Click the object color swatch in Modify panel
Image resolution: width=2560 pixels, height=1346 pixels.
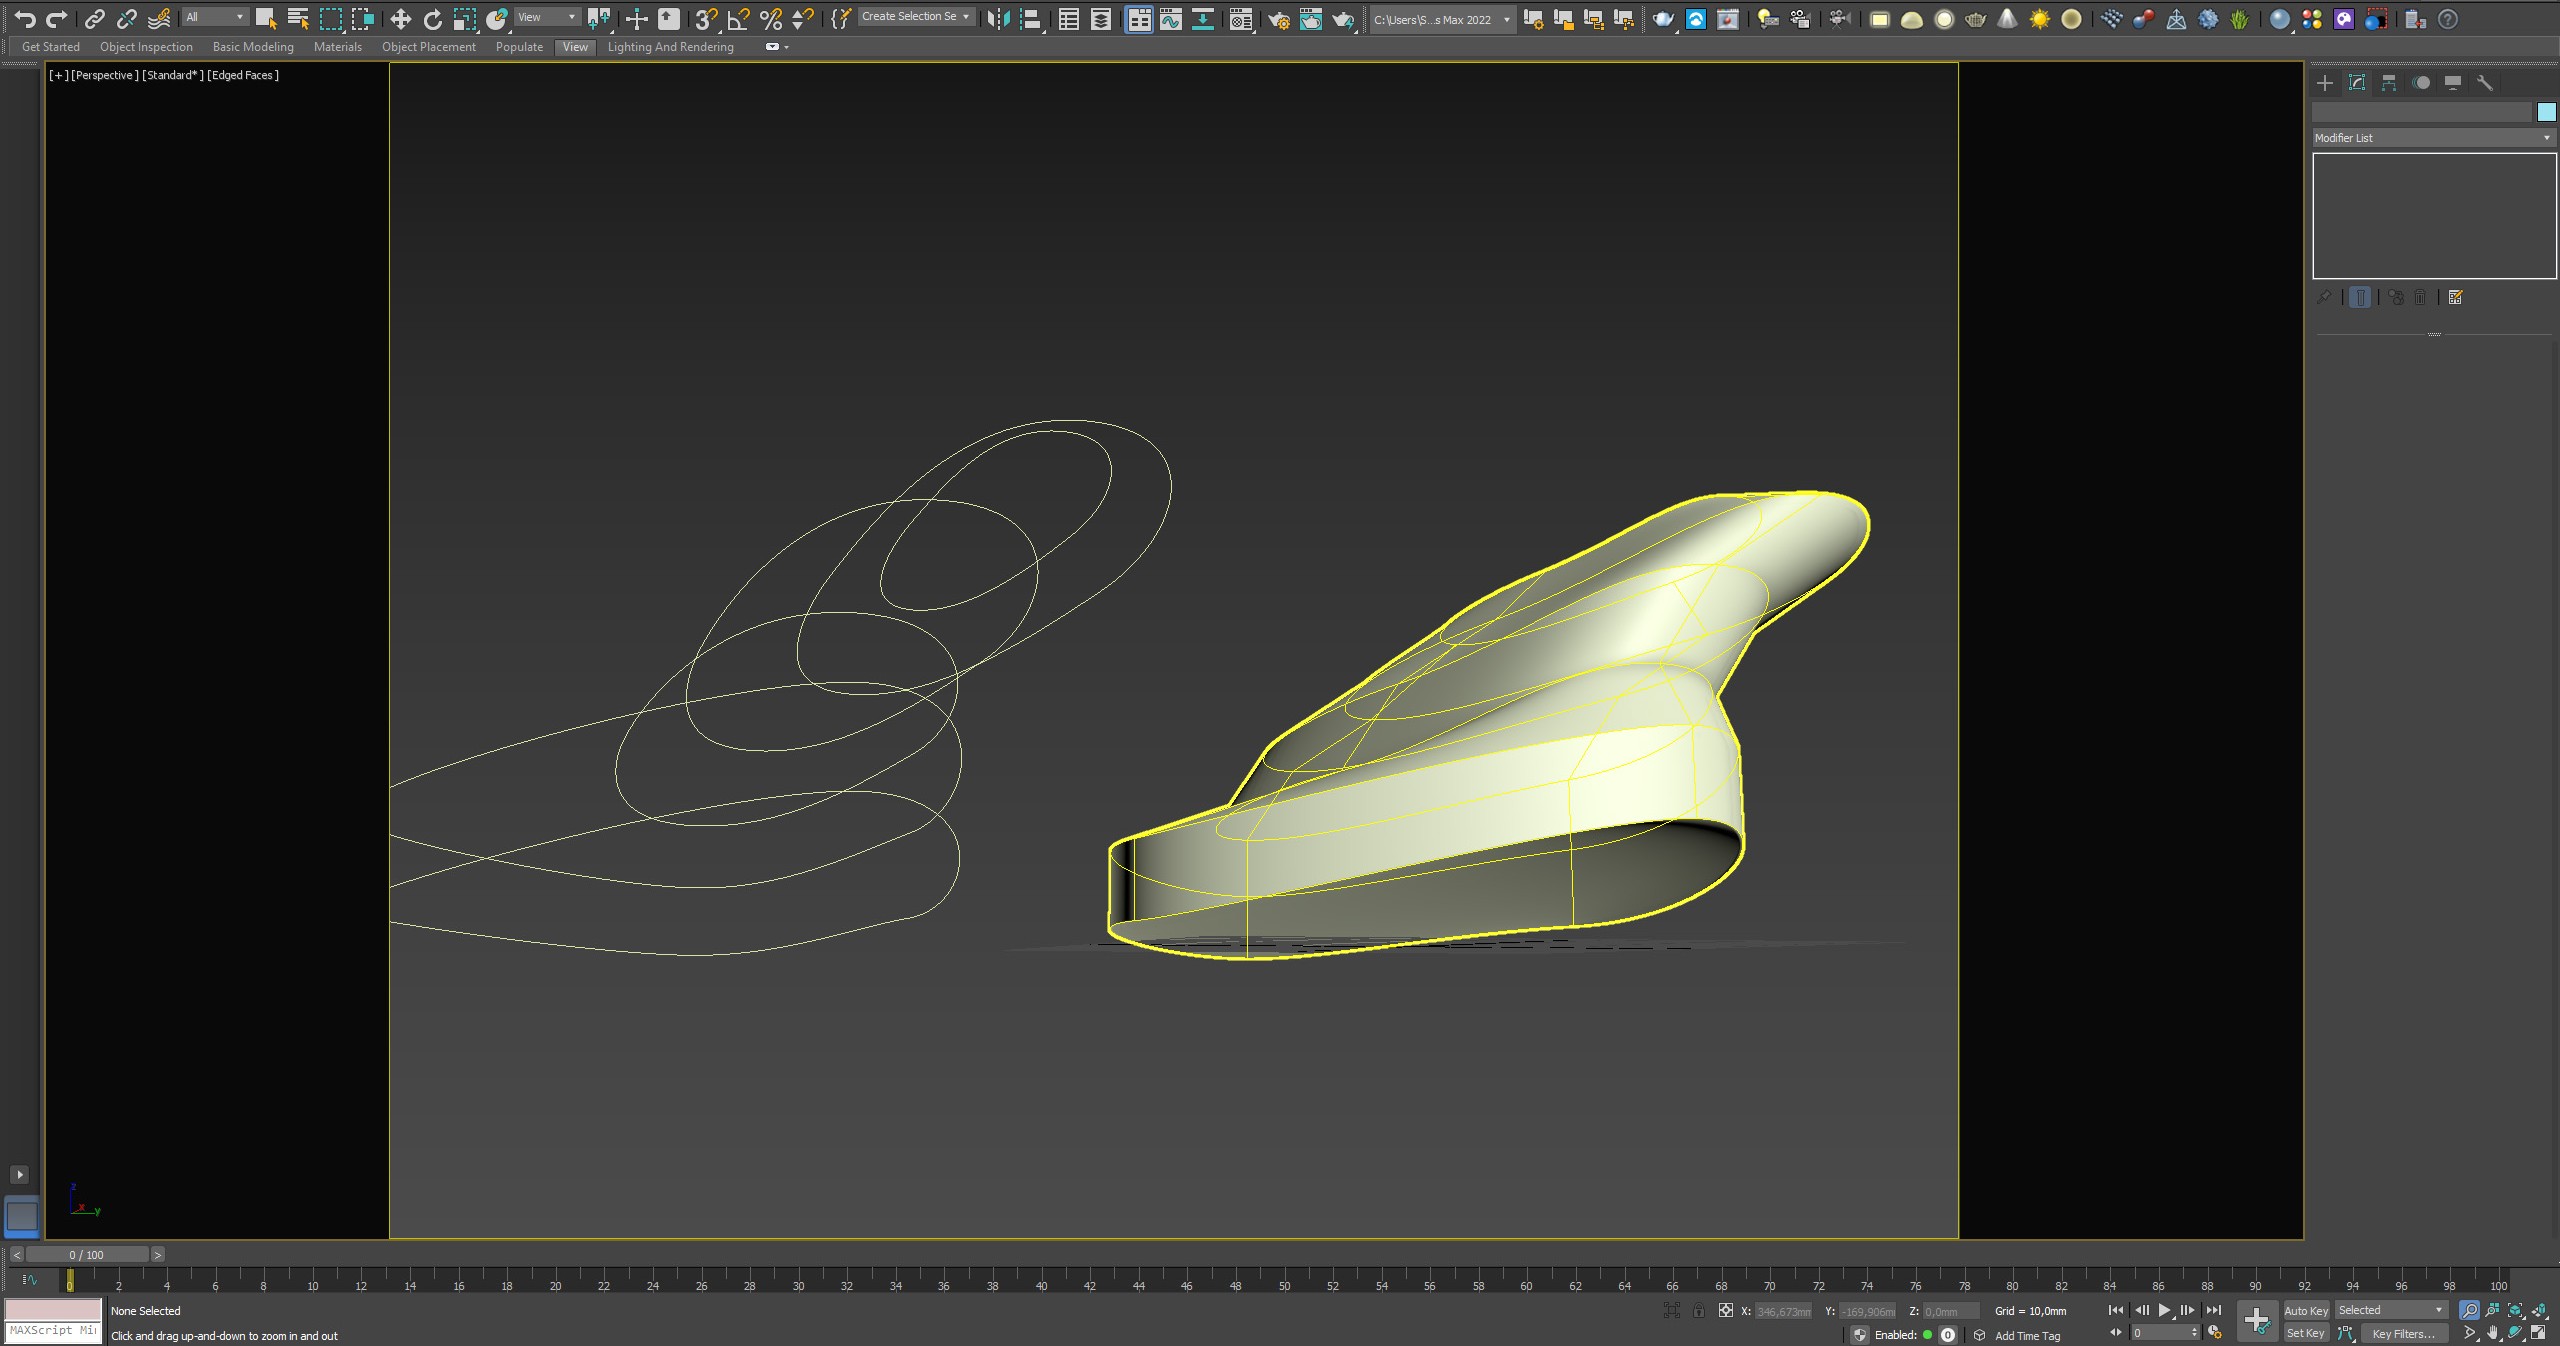pos(2546,112)
